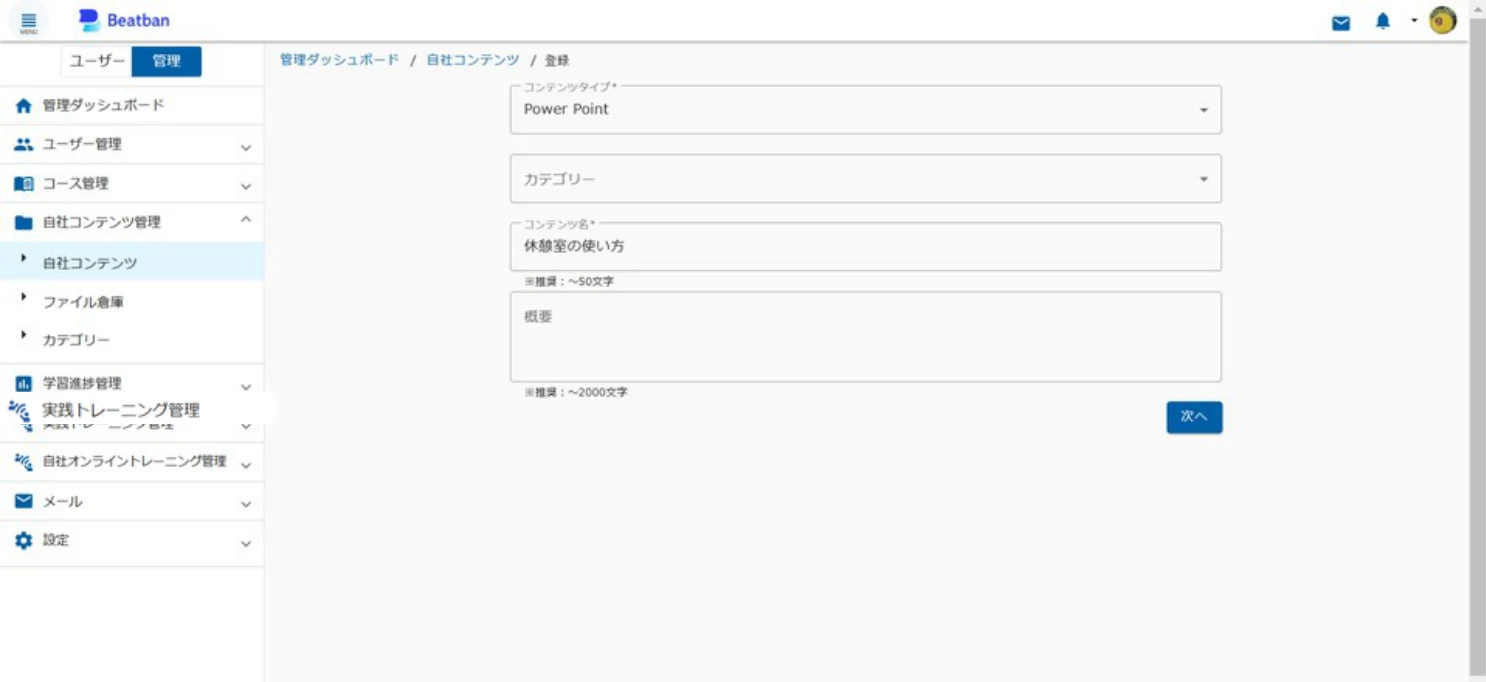This screenshot has height=682, width=1486.
Task: Expand the 学習進捗管理 chevron
Action: tap(246, 387)
